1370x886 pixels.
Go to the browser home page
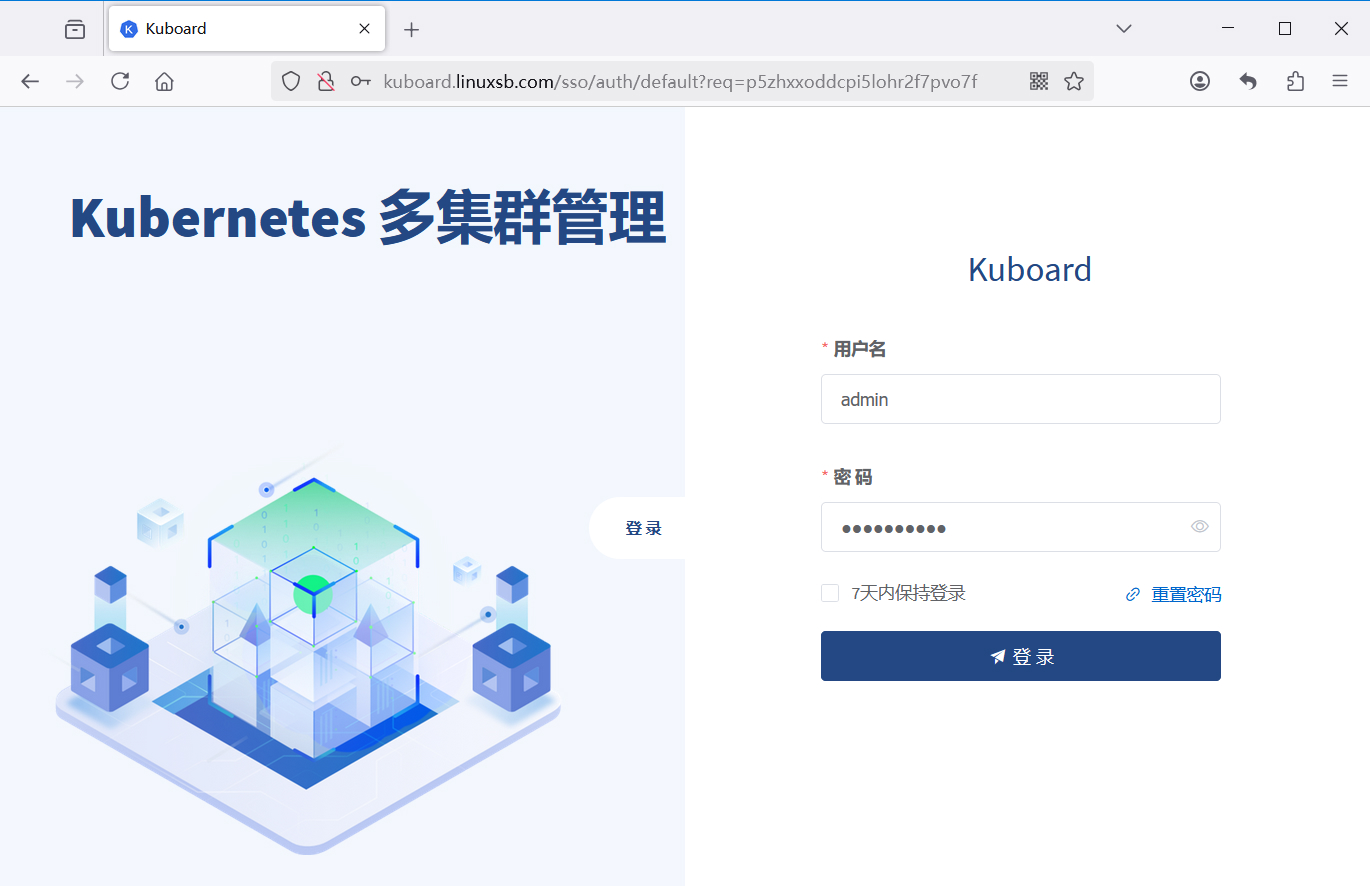pyautogui.click(x=164, y=81)
